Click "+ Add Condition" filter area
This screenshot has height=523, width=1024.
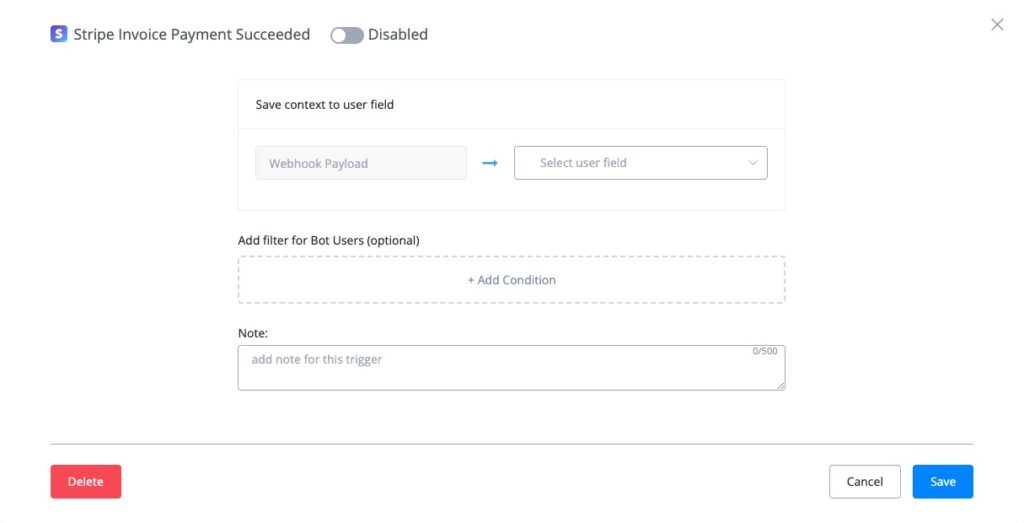[x=511, y=280]
